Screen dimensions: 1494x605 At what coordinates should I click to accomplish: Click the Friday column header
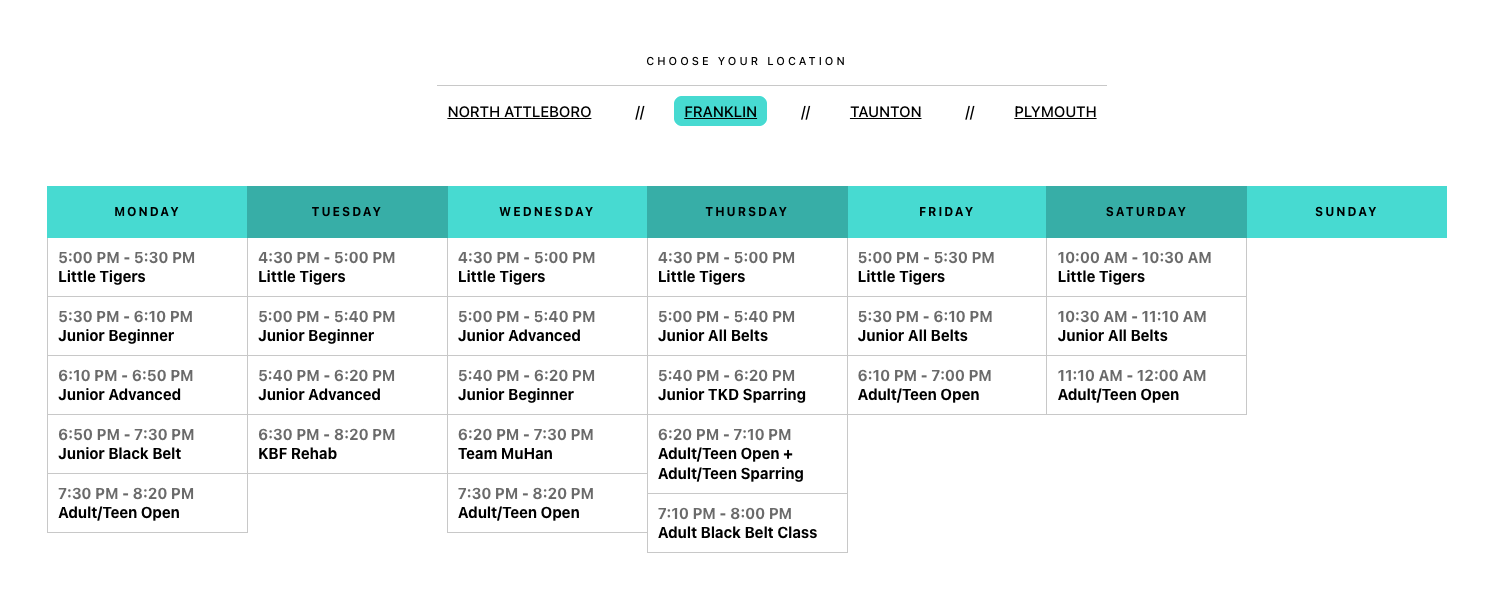tap(946, 212)
